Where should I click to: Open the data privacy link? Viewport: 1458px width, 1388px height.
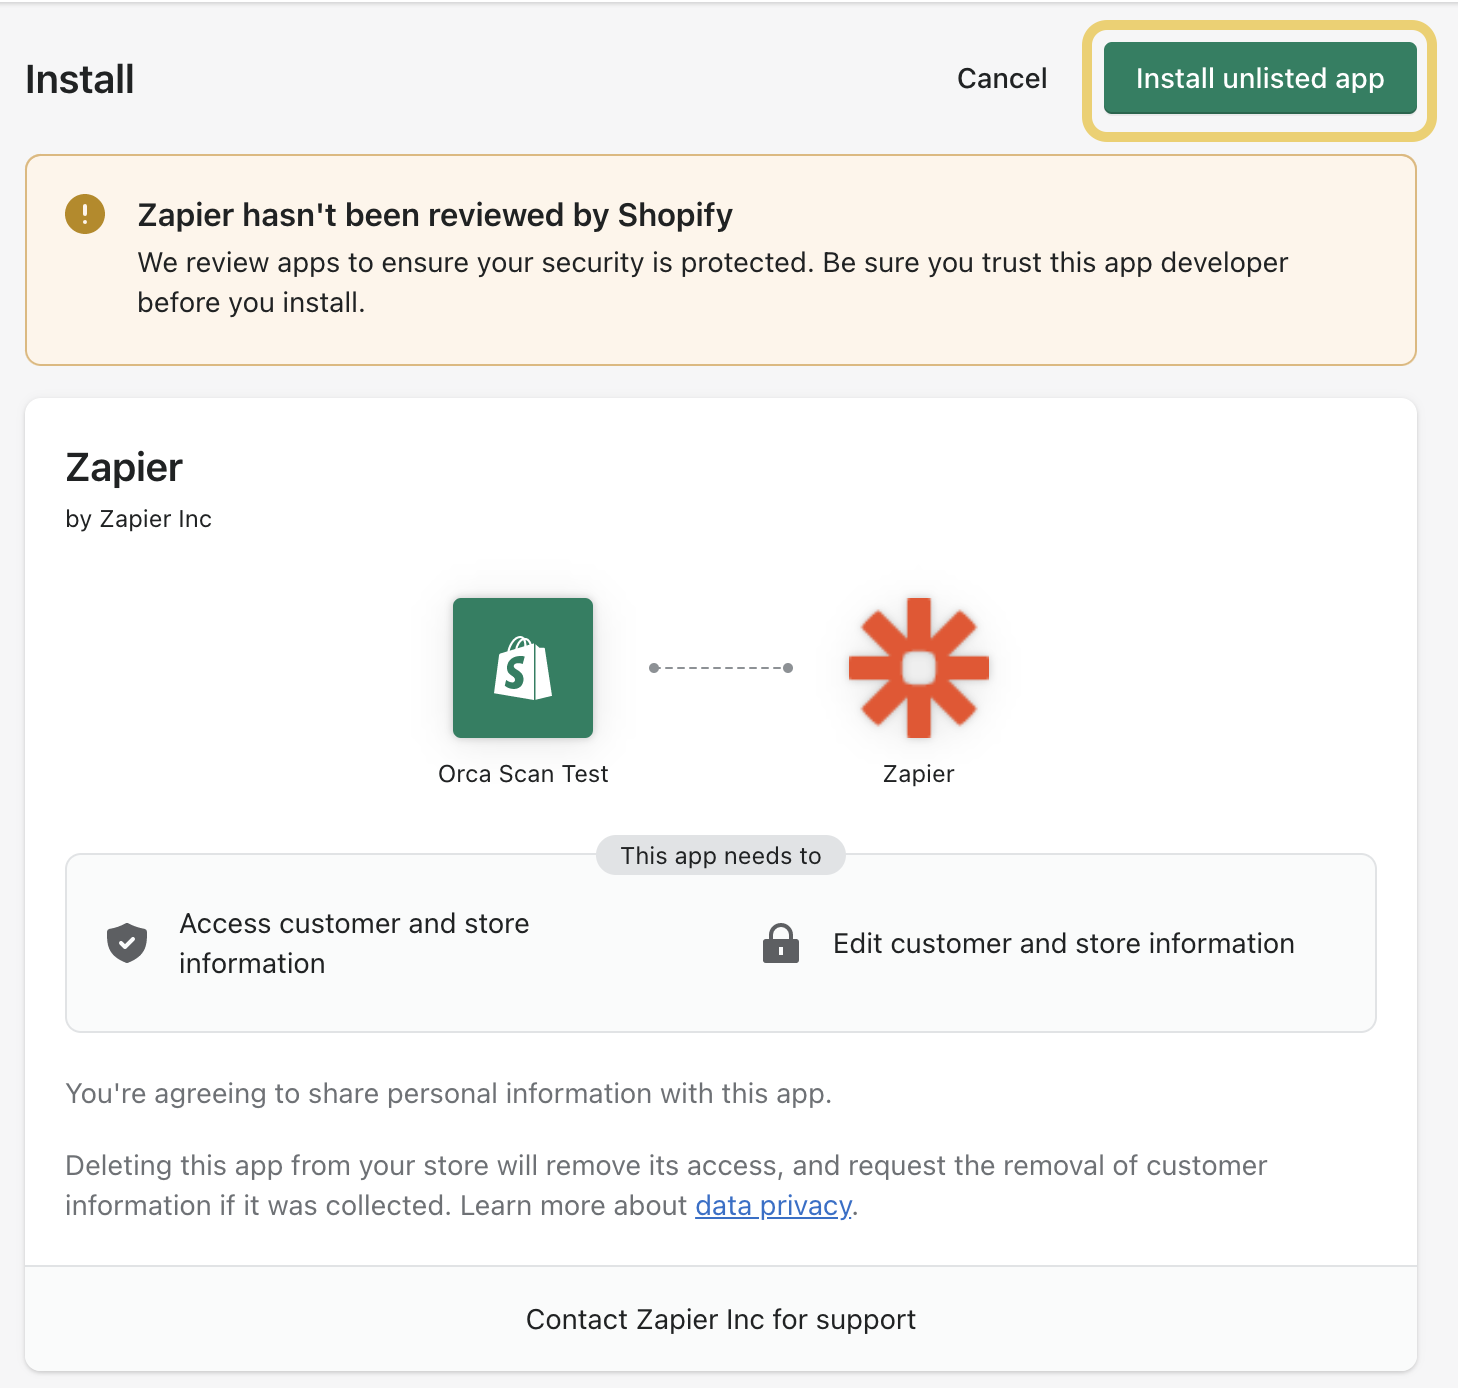tap(773, 1206)
